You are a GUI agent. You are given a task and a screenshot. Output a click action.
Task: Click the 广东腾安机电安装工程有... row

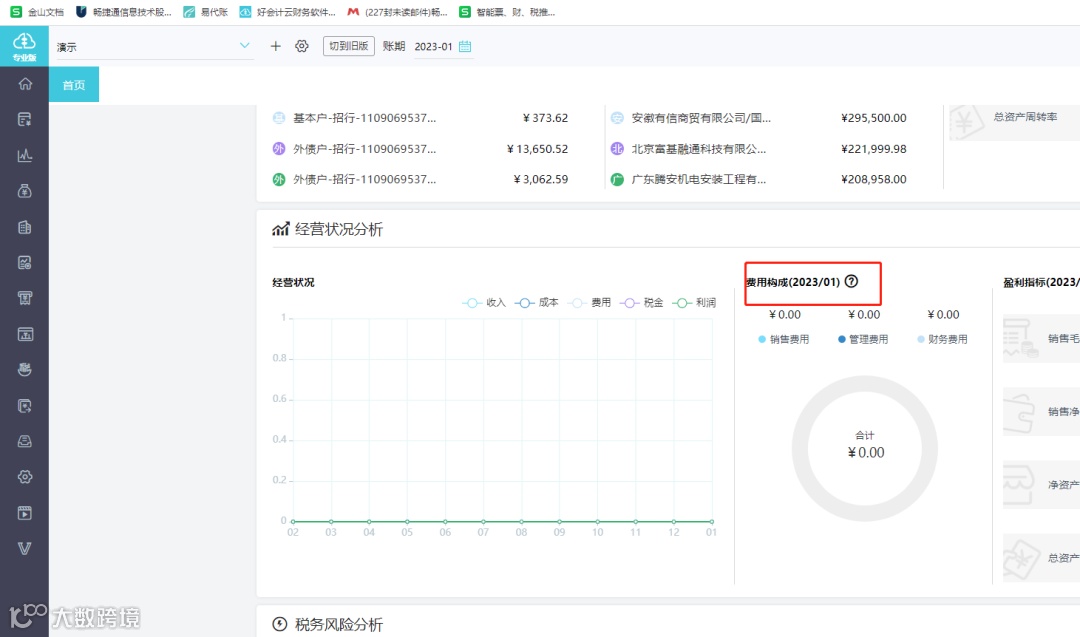758,179
